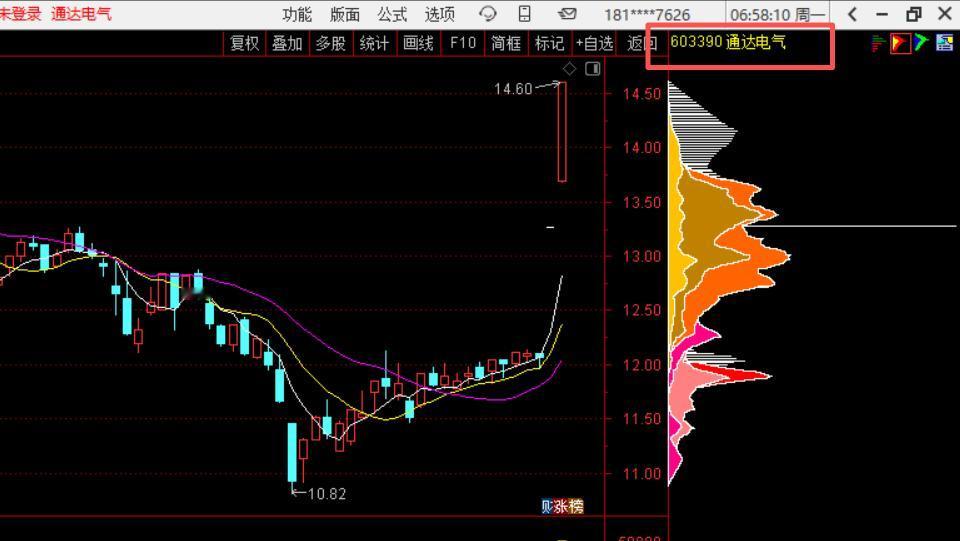Screen dimensions: 960x541
Task: Add stock with +自选 button
Action: (x=594, y=43)
